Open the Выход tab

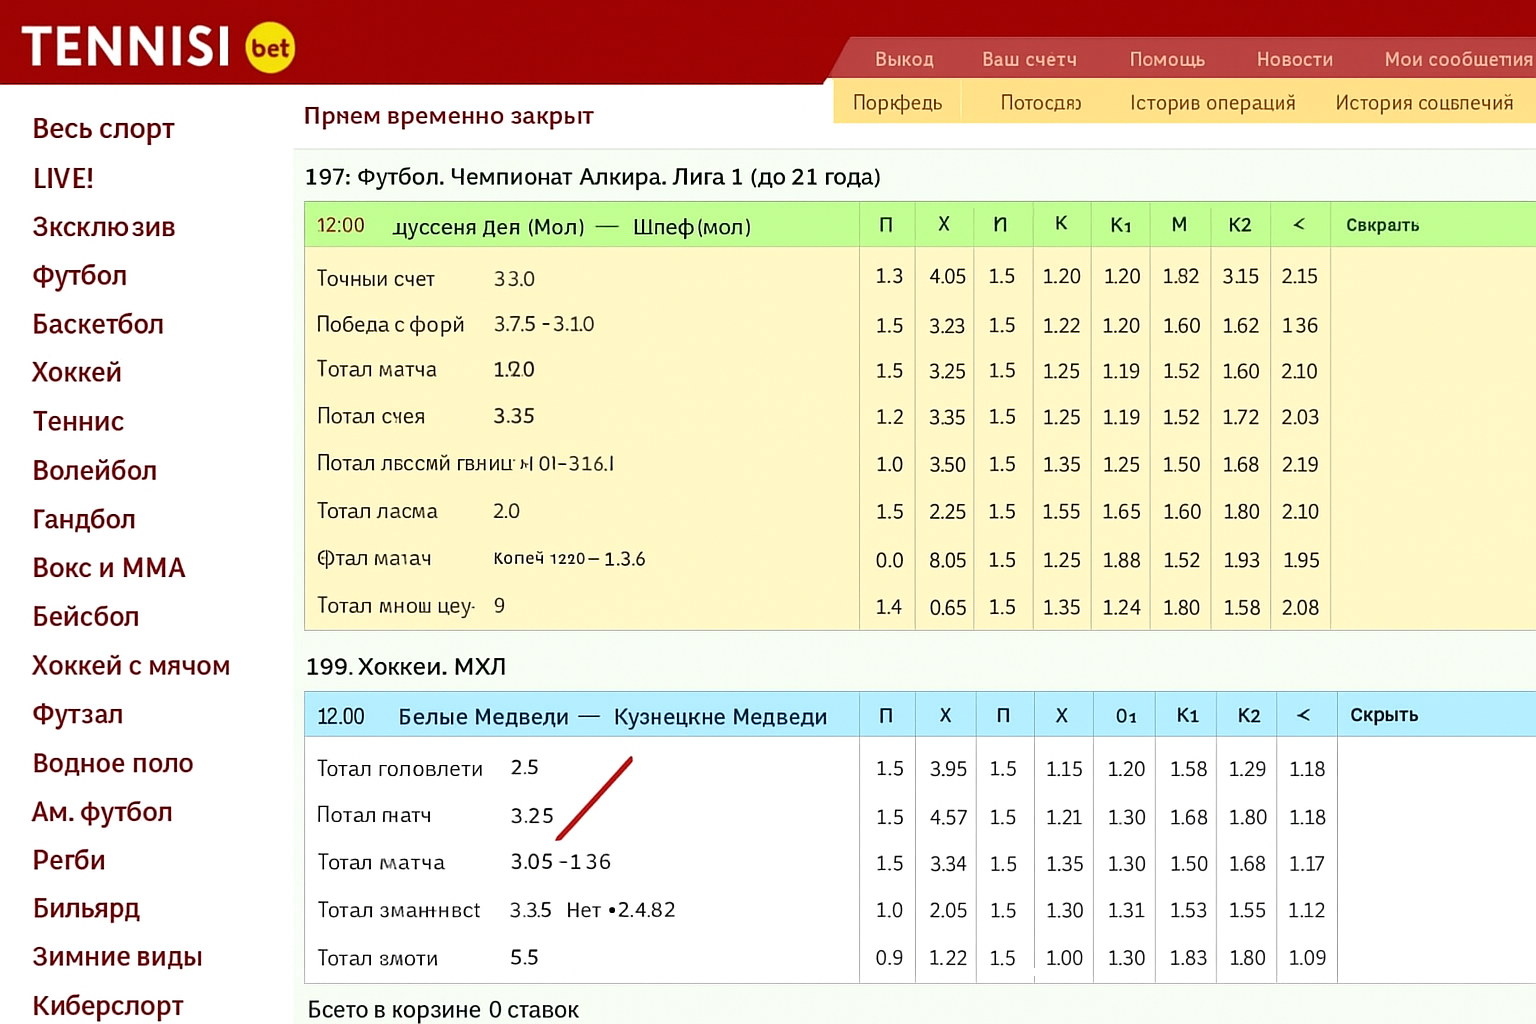coord(903,59)
